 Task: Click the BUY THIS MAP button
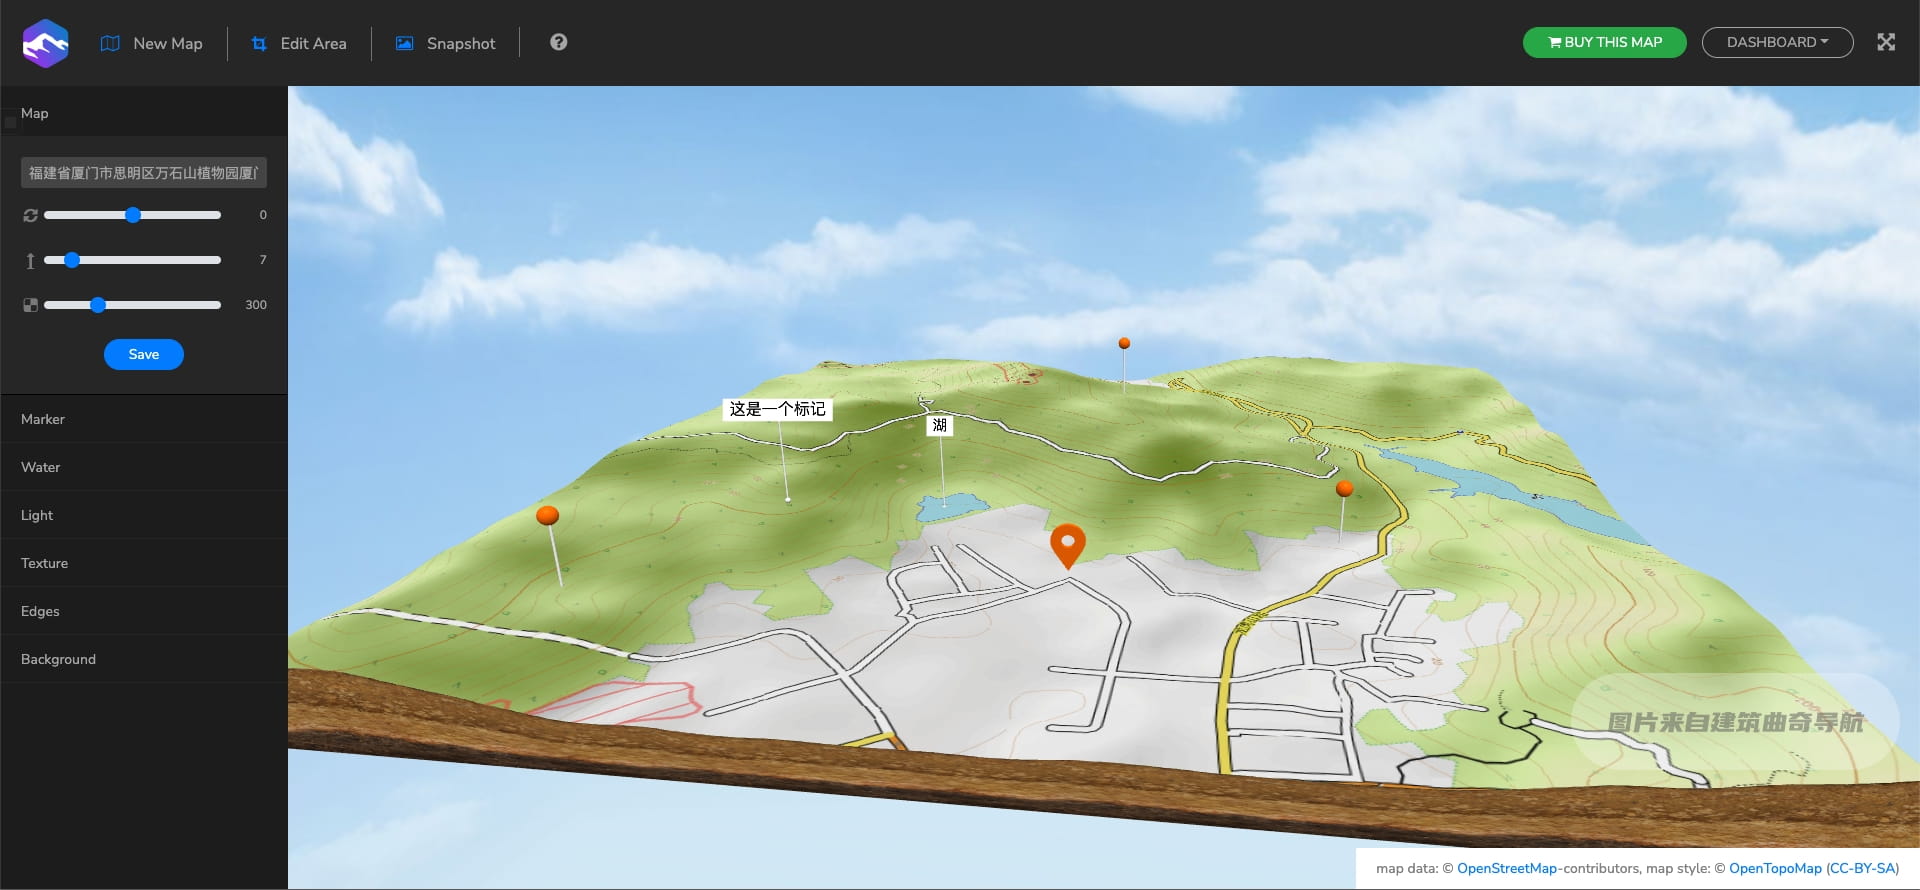pyautogui.click(x=1604, y=42)
